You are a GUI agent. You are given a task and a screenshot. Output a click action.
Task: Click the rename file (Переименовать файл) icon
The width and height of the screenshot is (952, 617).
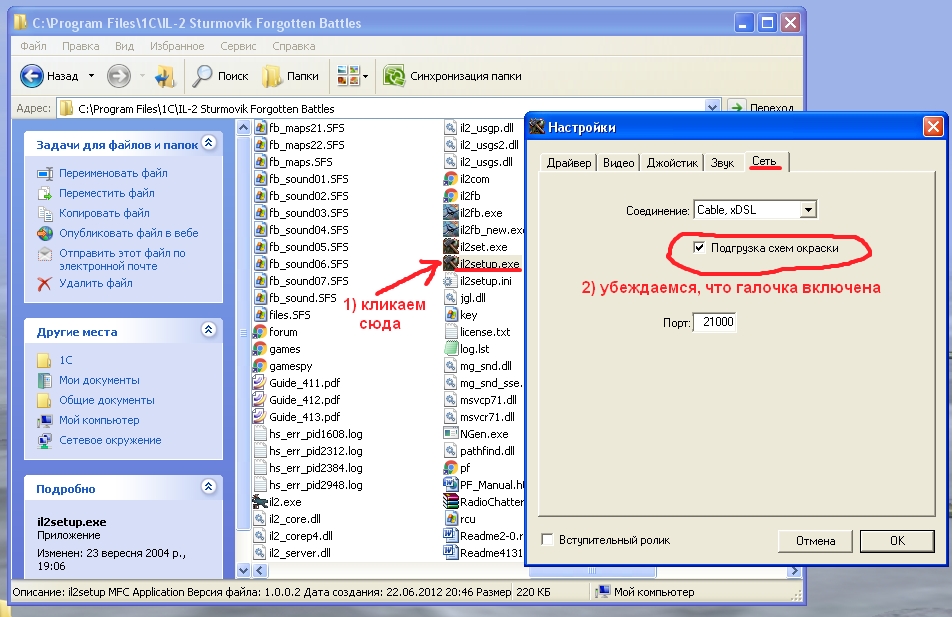point(45,174)
